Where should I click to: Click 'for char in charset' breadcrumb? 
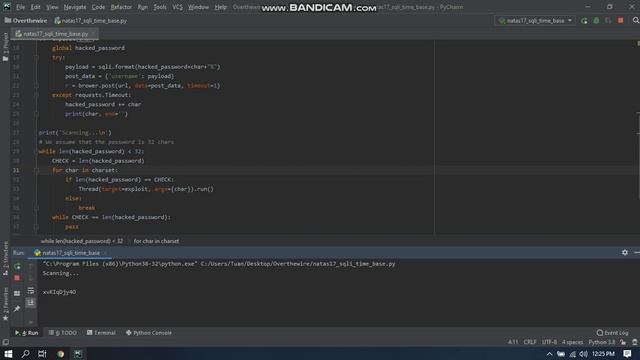[156, 241]
